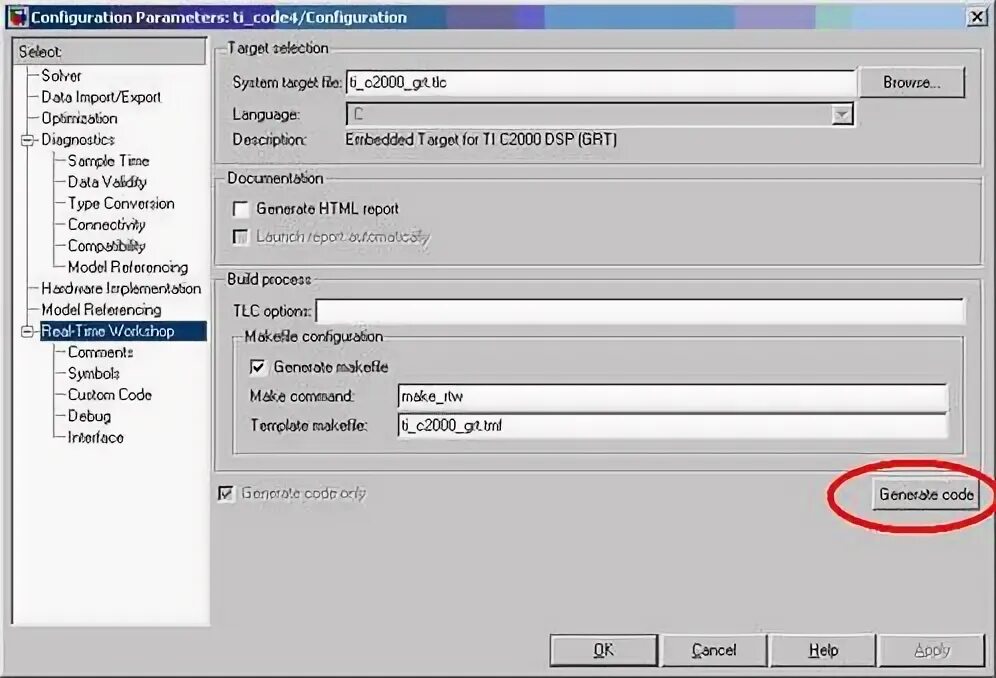Open the Language dropdown
996x678 pixels.
tap(842, 114)
